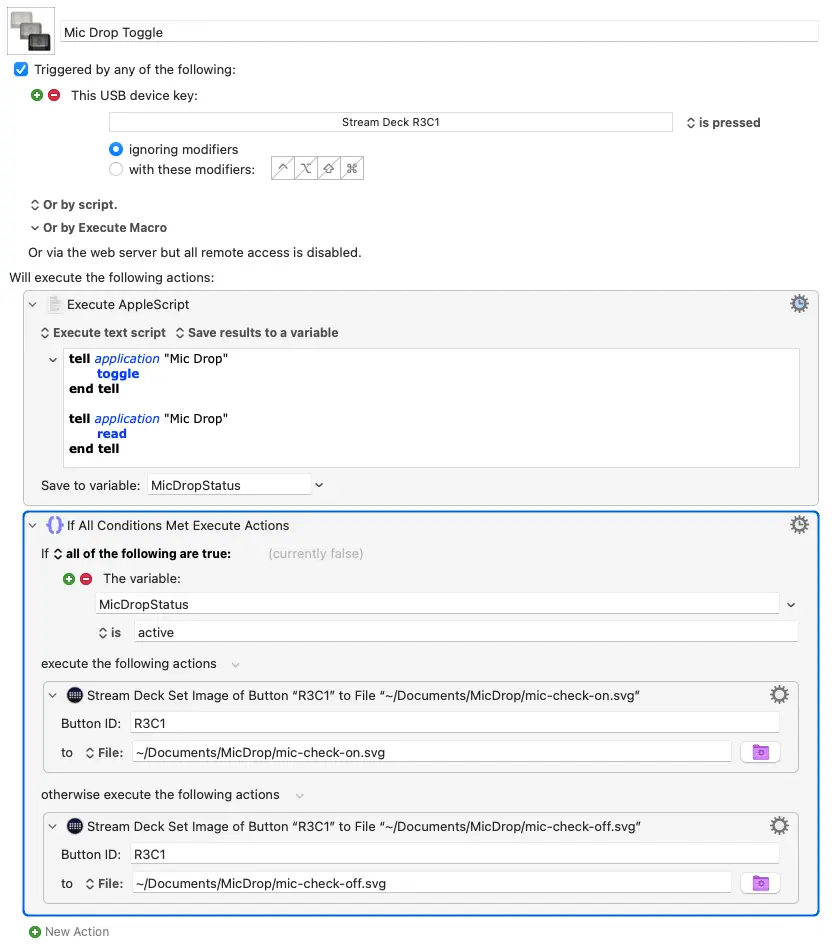Uncheck Triggered by any of the following
Image resolution: width=832 pixels, height=948 pixels.
(22, 69)
